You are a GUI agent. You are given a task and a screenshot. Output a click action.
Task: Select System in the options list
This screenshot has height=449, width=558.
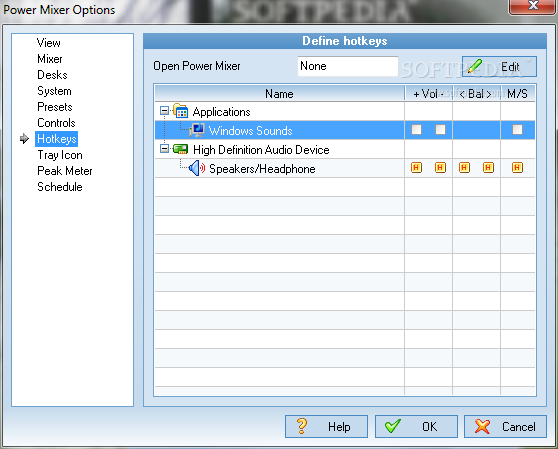click(54, 91)
